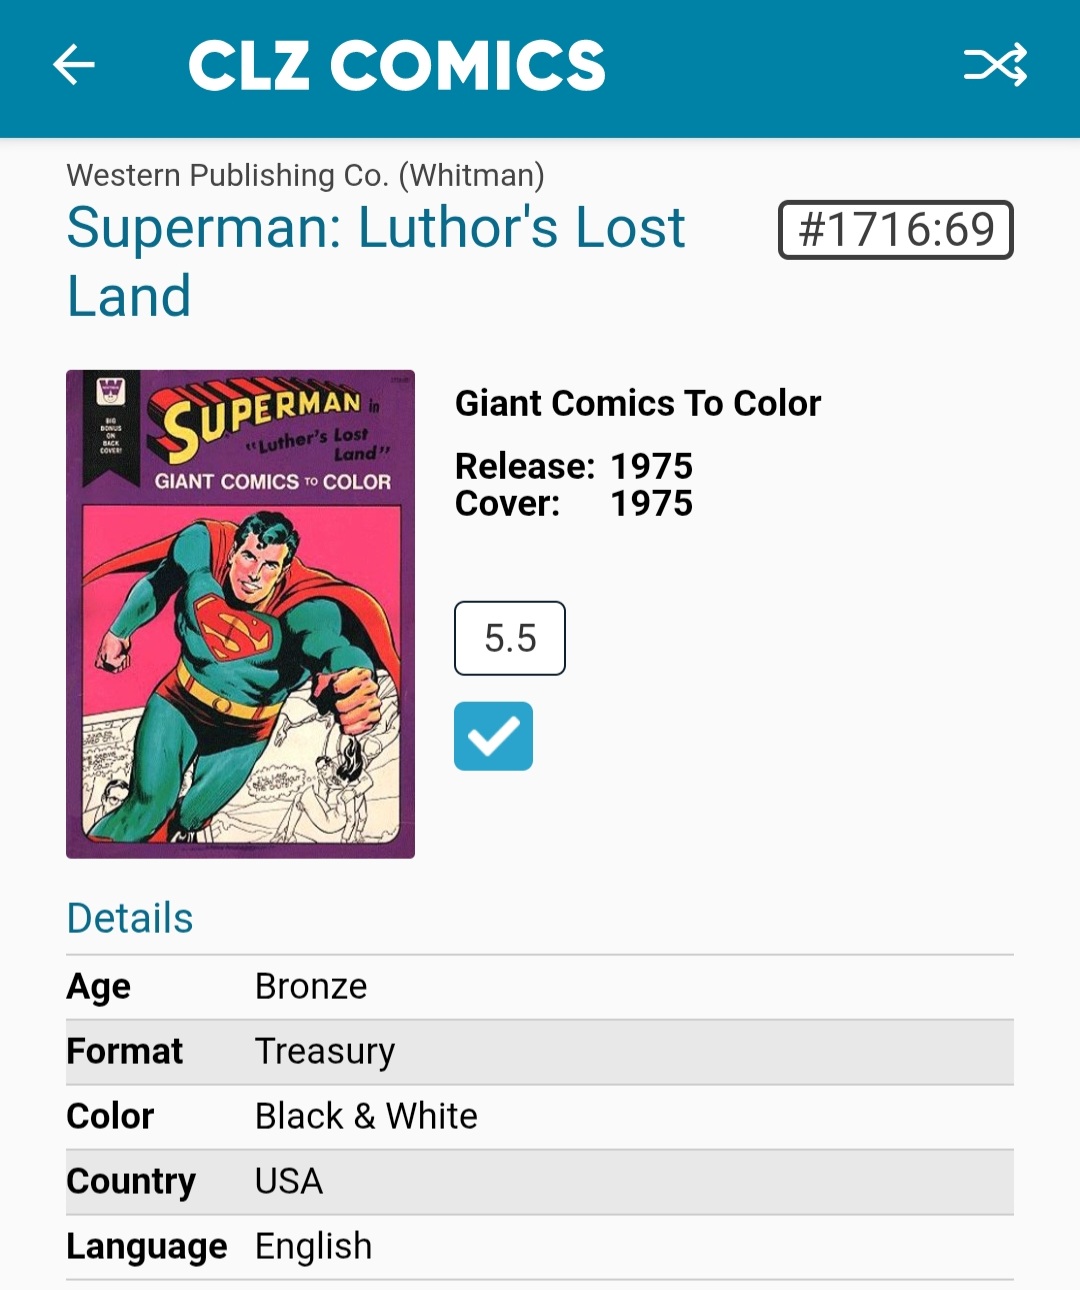Viewport: 1080px width, 1290px height.
Task: Select the Giant Comics To Color title
Action: pyautogui.click(x=638, y=403)
